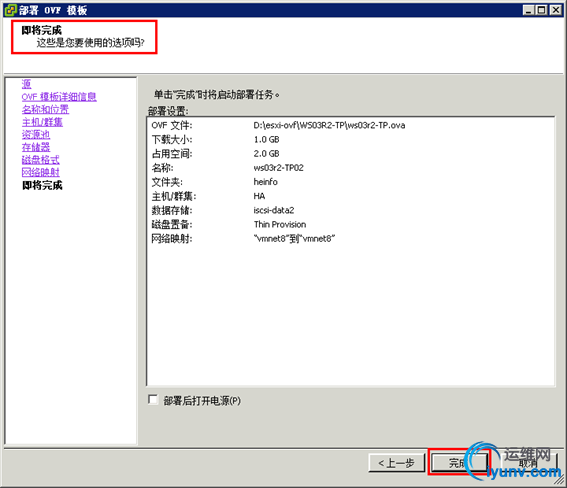Select current step 即将完成 in sidebar
This screenshot has width=567, height=488.
click(42, 185)
